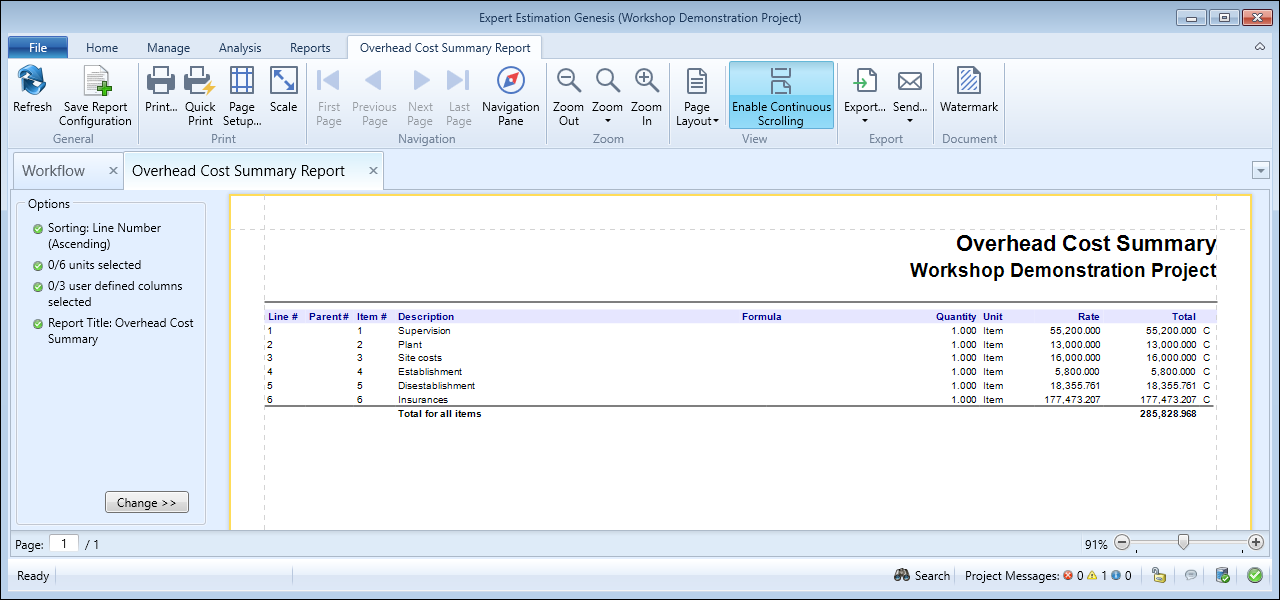
Task: Add a Watermark to the document
Action: (x=968, y=82)
